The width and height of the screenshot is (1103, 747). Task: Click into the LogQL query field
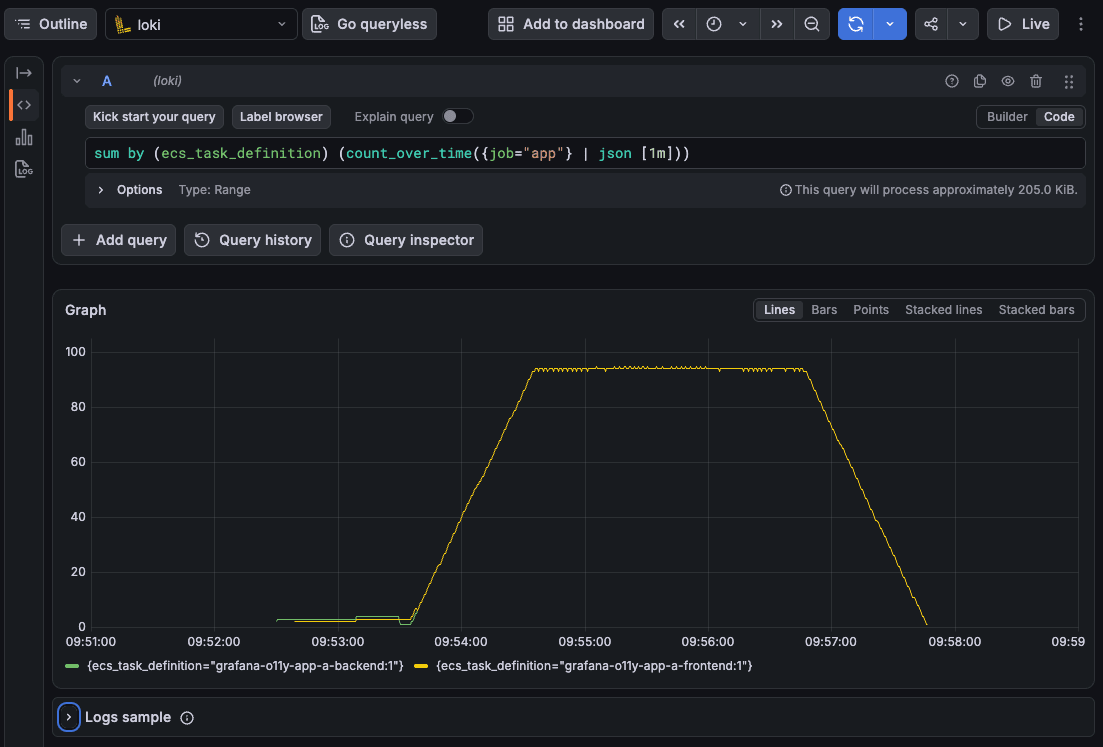point(585,153)
